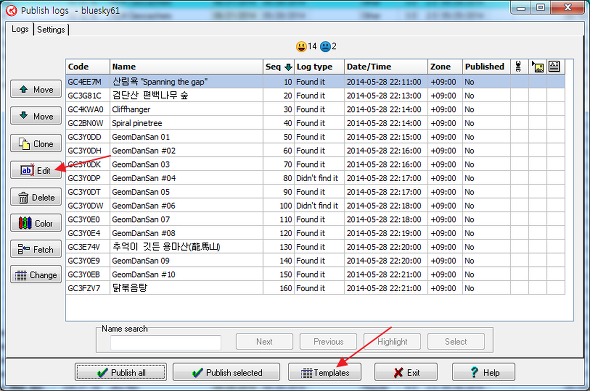The width and height of the screenshot is (590, 391).
Task: Delete the selected log
Action: tap(36, 197)
